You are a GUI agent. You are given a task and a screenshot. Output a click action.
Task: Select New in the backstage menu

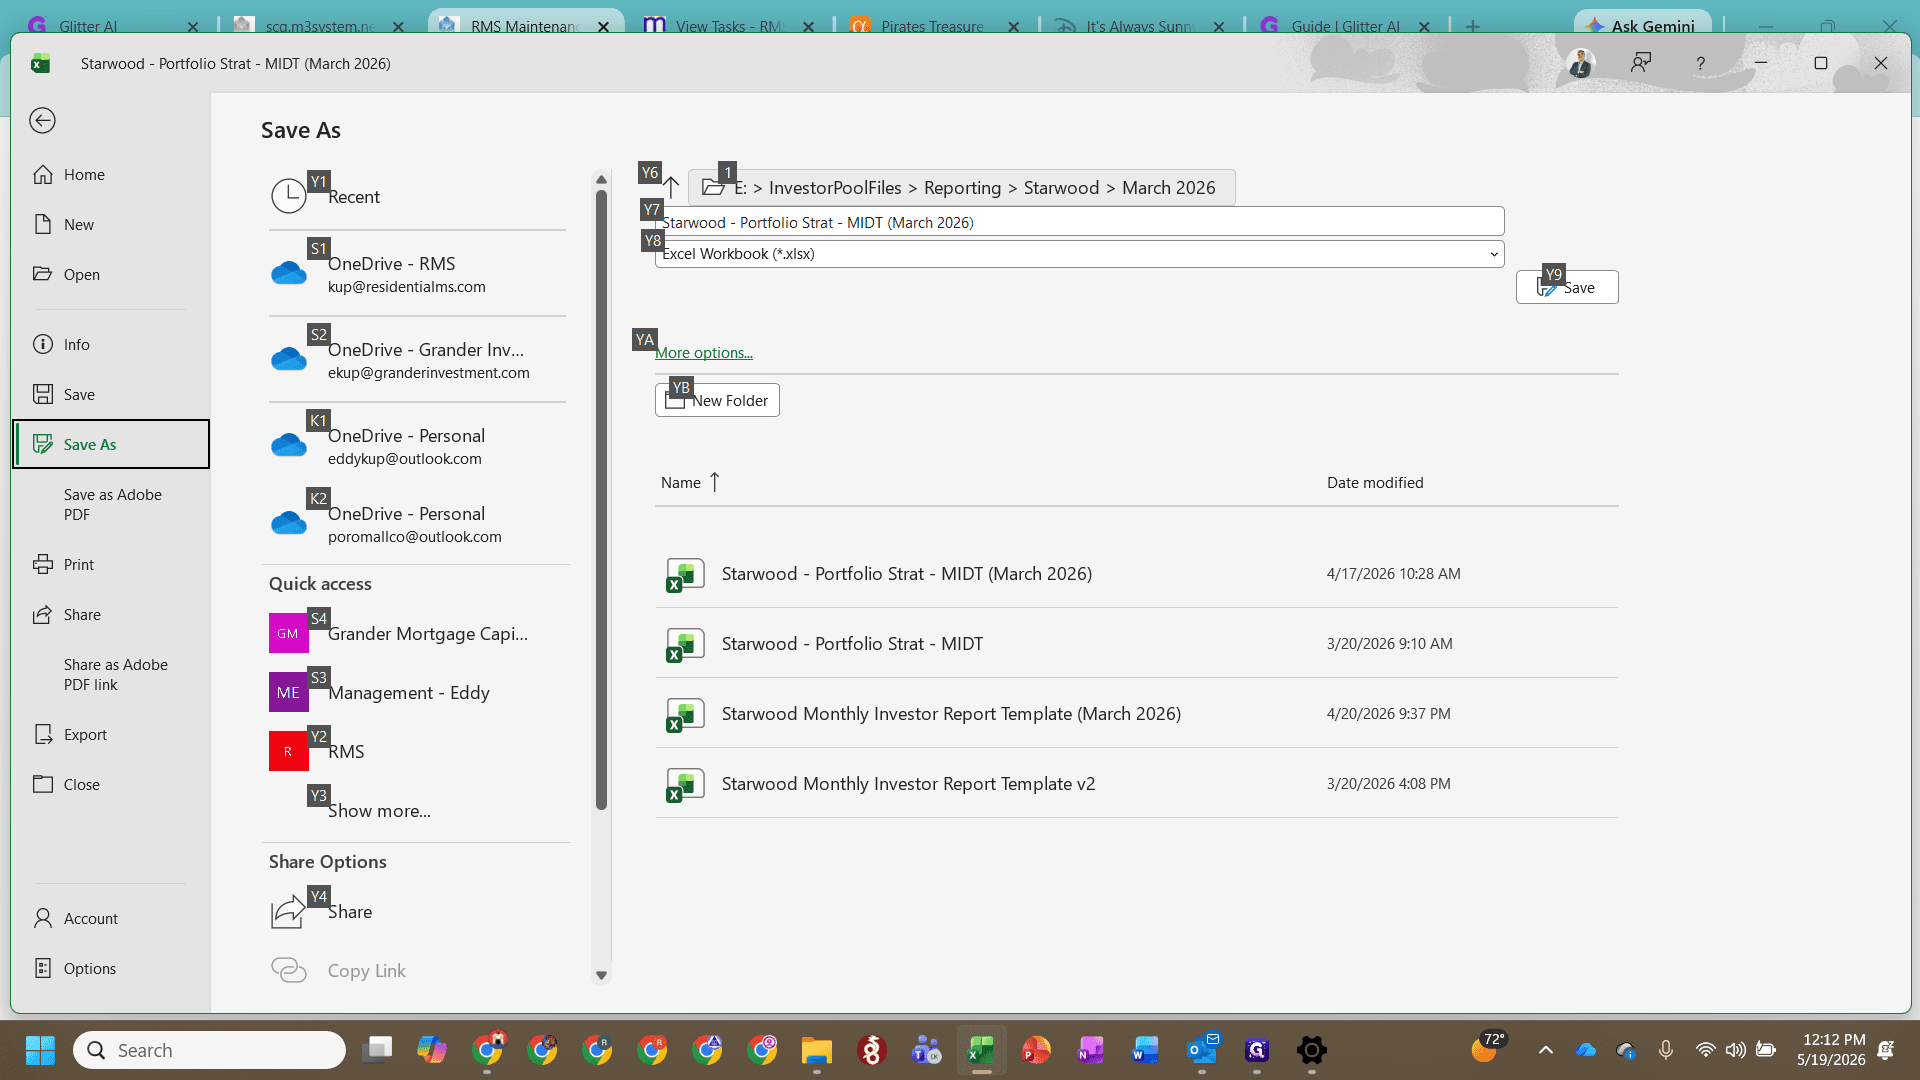click(x=111, y=224)
